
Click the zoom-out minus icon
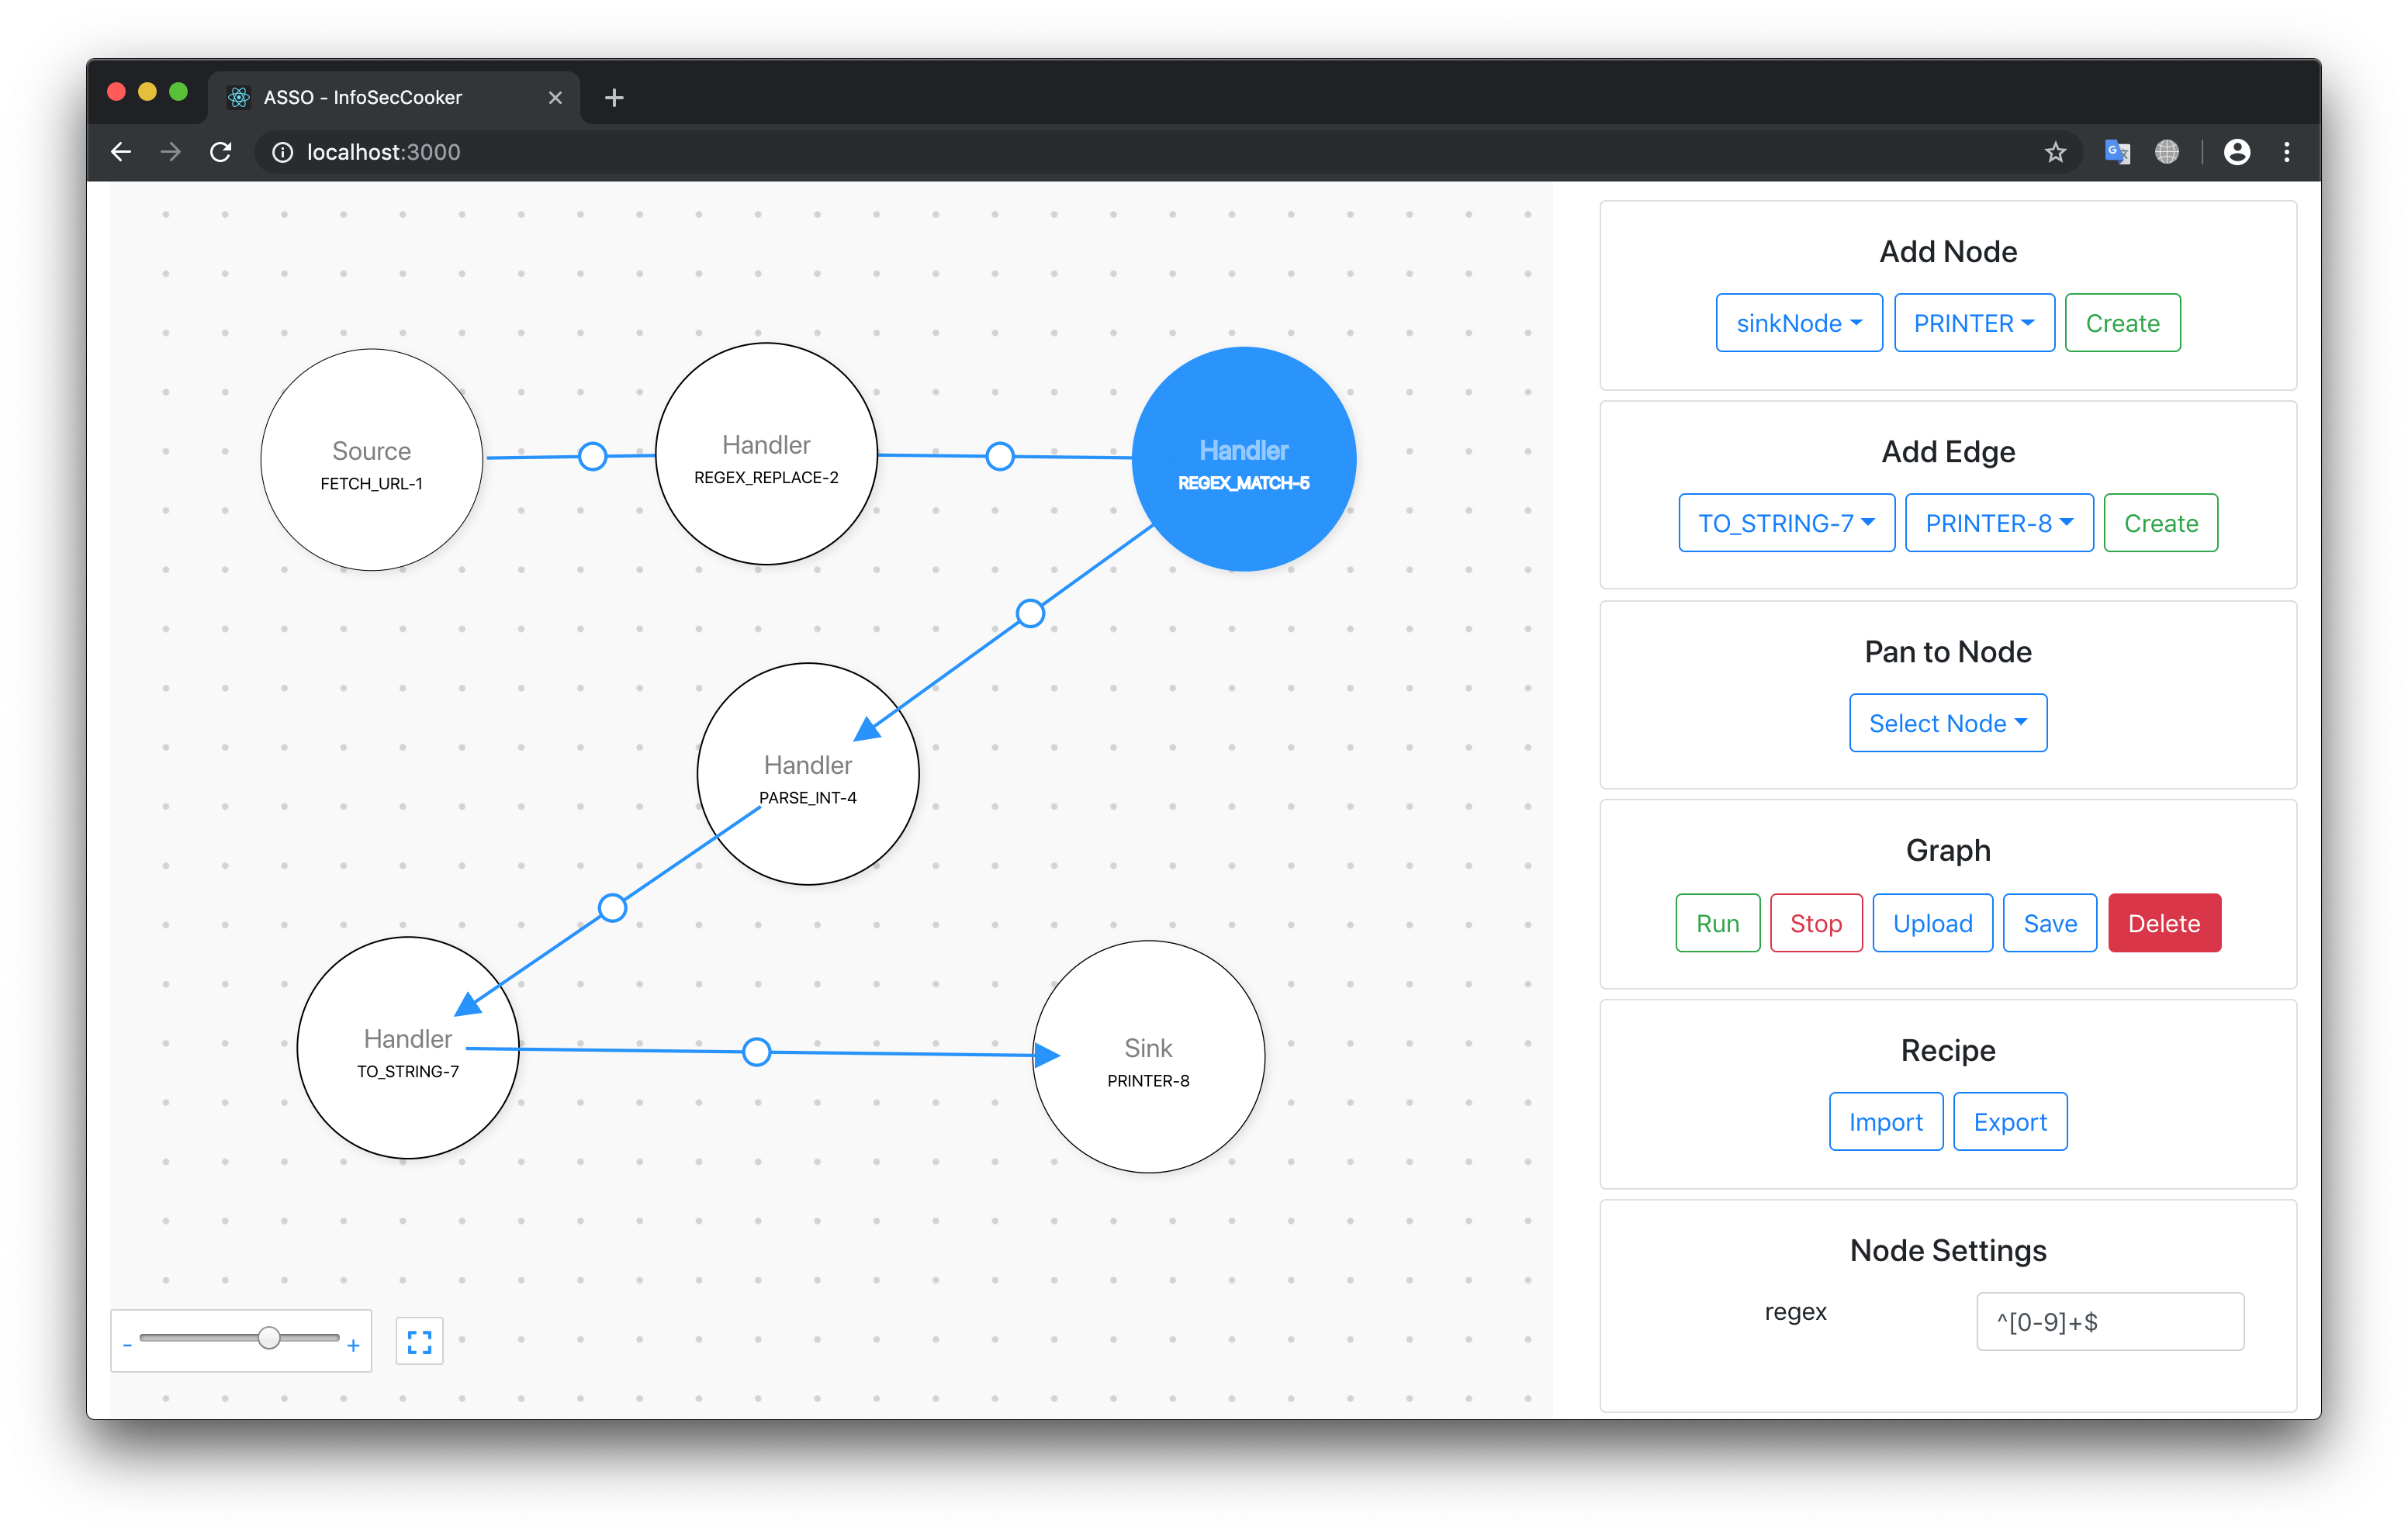point(127,1346)
